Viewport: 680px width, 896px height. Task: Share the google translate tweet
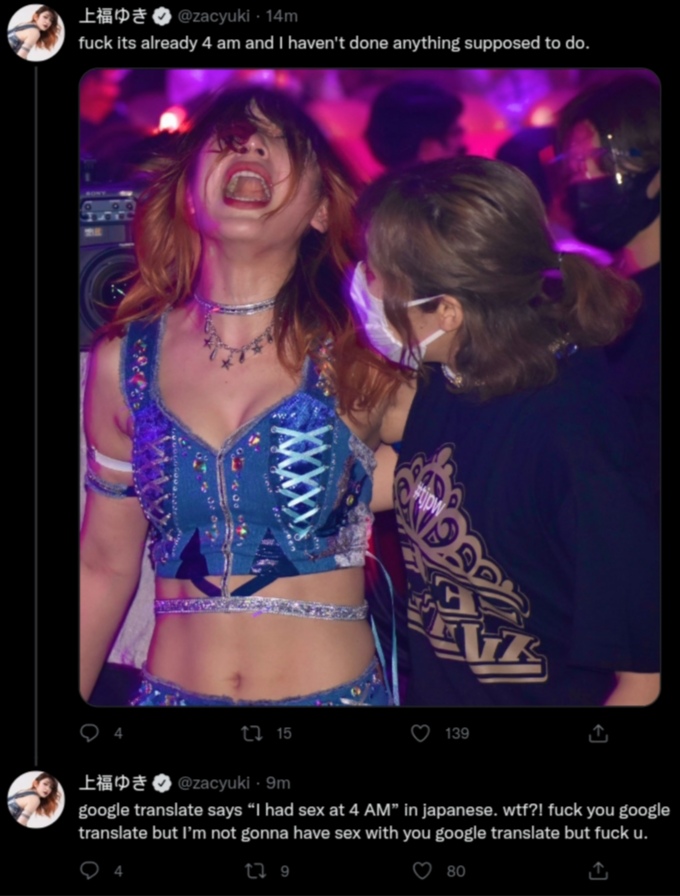(598, 871)
